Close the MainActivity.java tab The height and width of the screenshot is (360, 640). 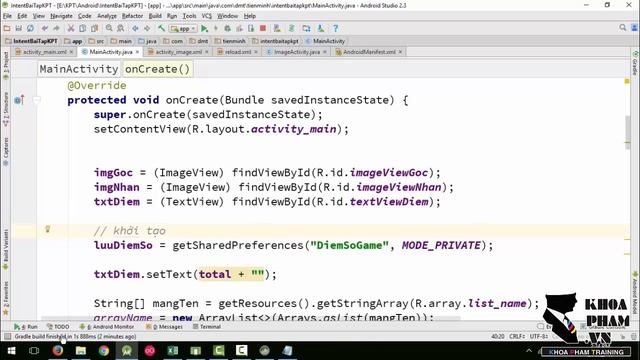(137, 52)
